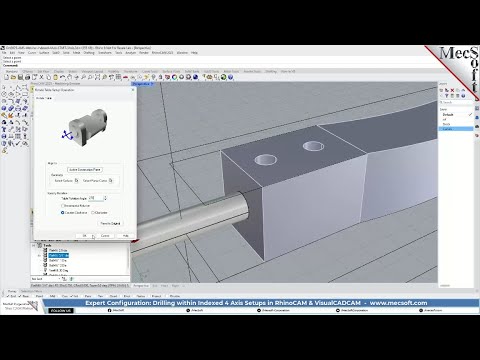Click the Four Viewports grid icon
Image resolution: width=480 pixels, height=360 pixels.
point(118,77)
